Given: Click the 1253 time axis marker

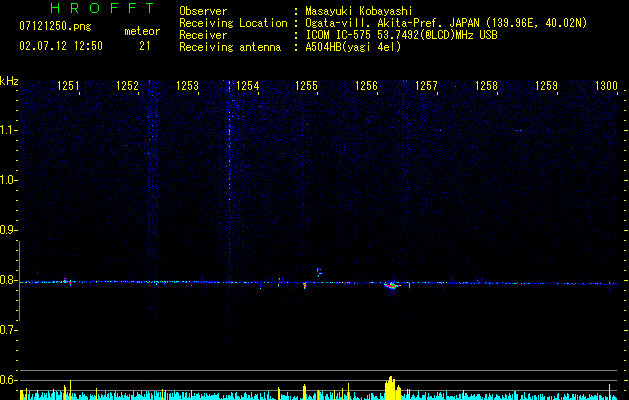Looking at the screenshot, I should 187,86.
